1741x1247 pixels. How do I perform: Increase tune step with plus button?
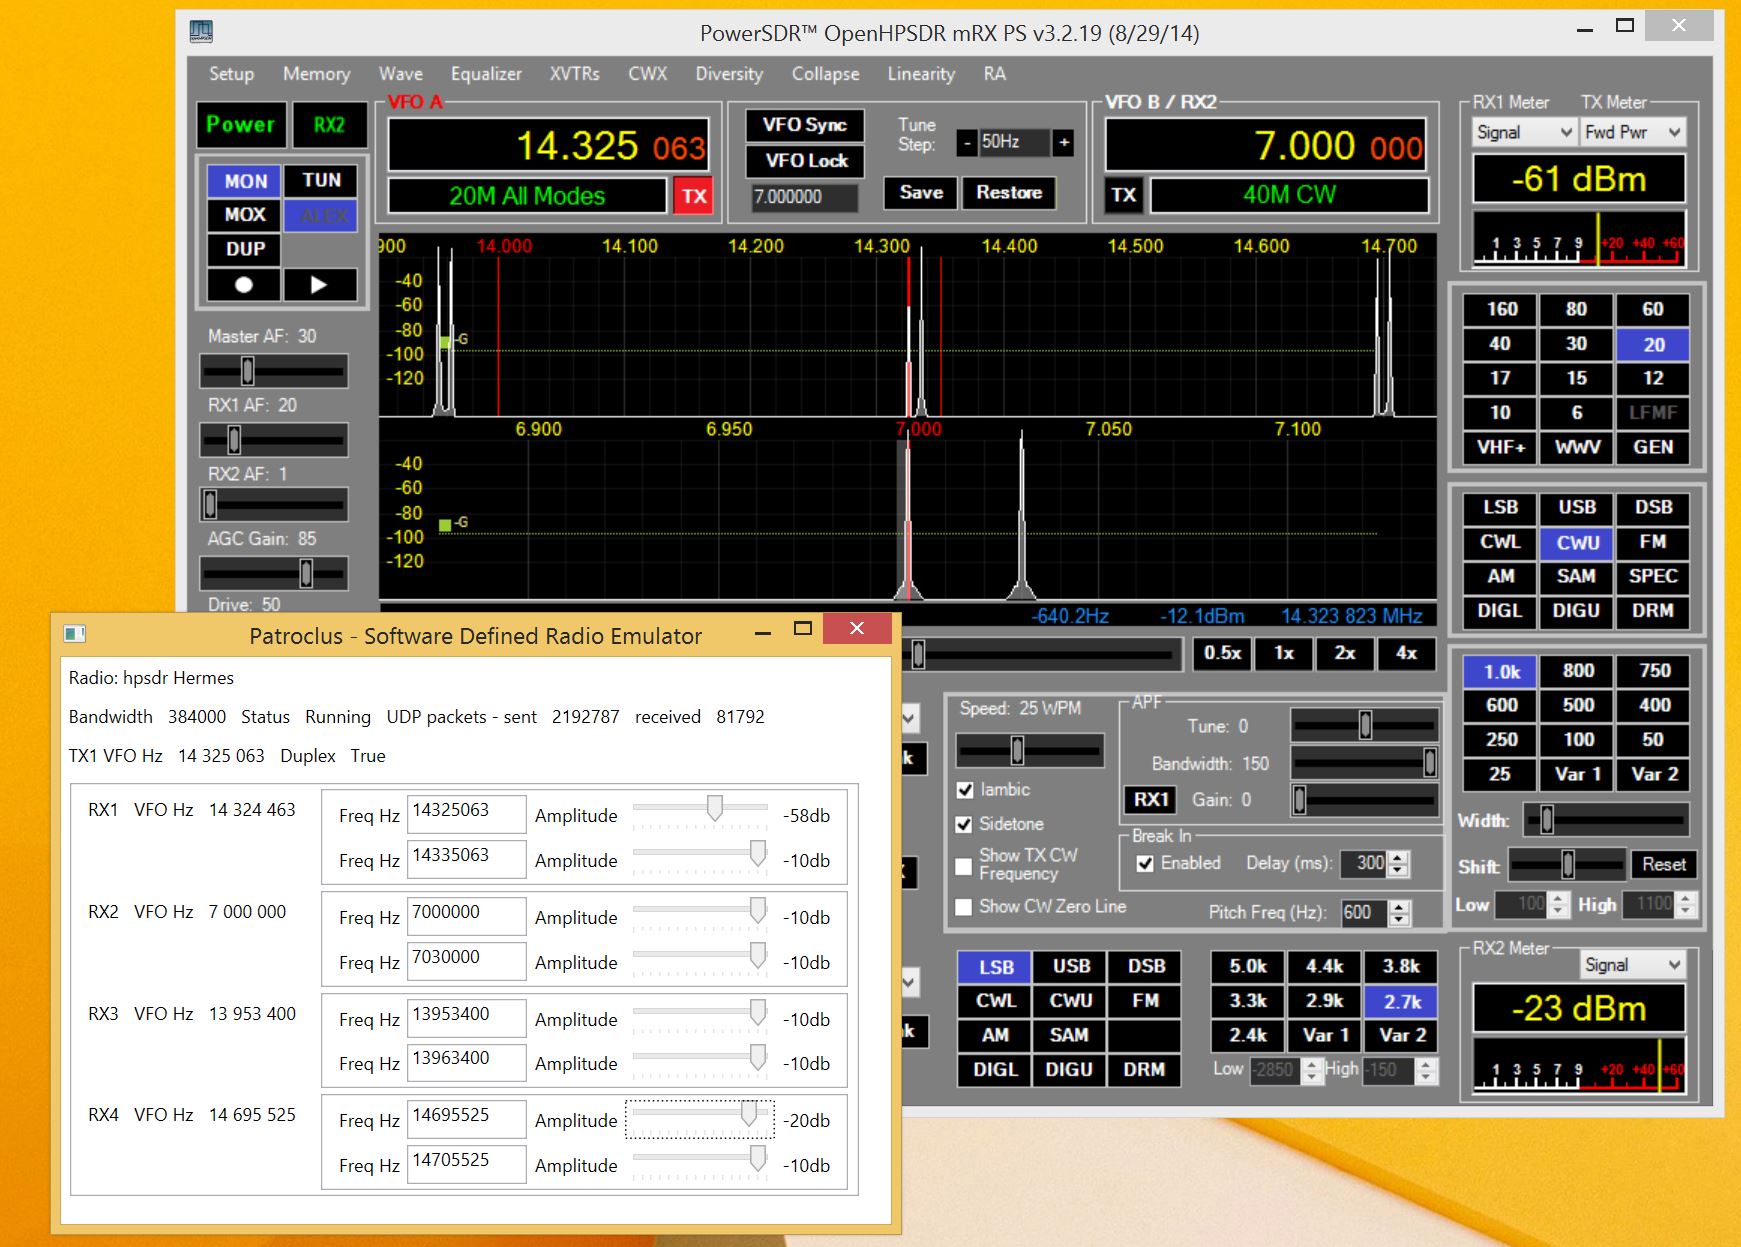coord(1064,143)
